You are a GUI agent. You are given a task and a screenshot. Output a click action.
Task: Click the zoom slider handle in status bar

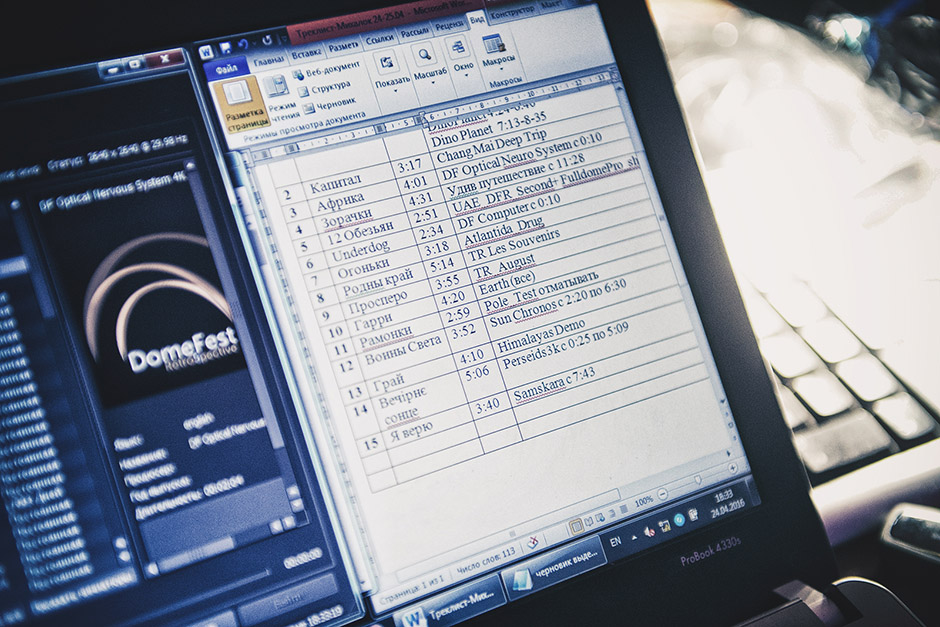[x=697, y=481]
